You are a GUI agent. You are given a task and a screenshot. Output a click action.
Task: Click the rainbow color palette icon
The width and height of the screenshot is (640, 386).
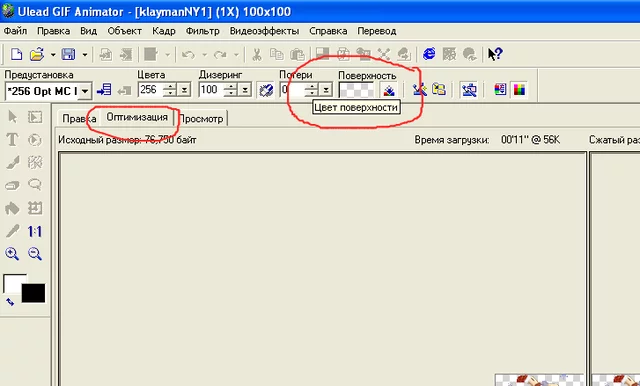(x=519, y=89)
